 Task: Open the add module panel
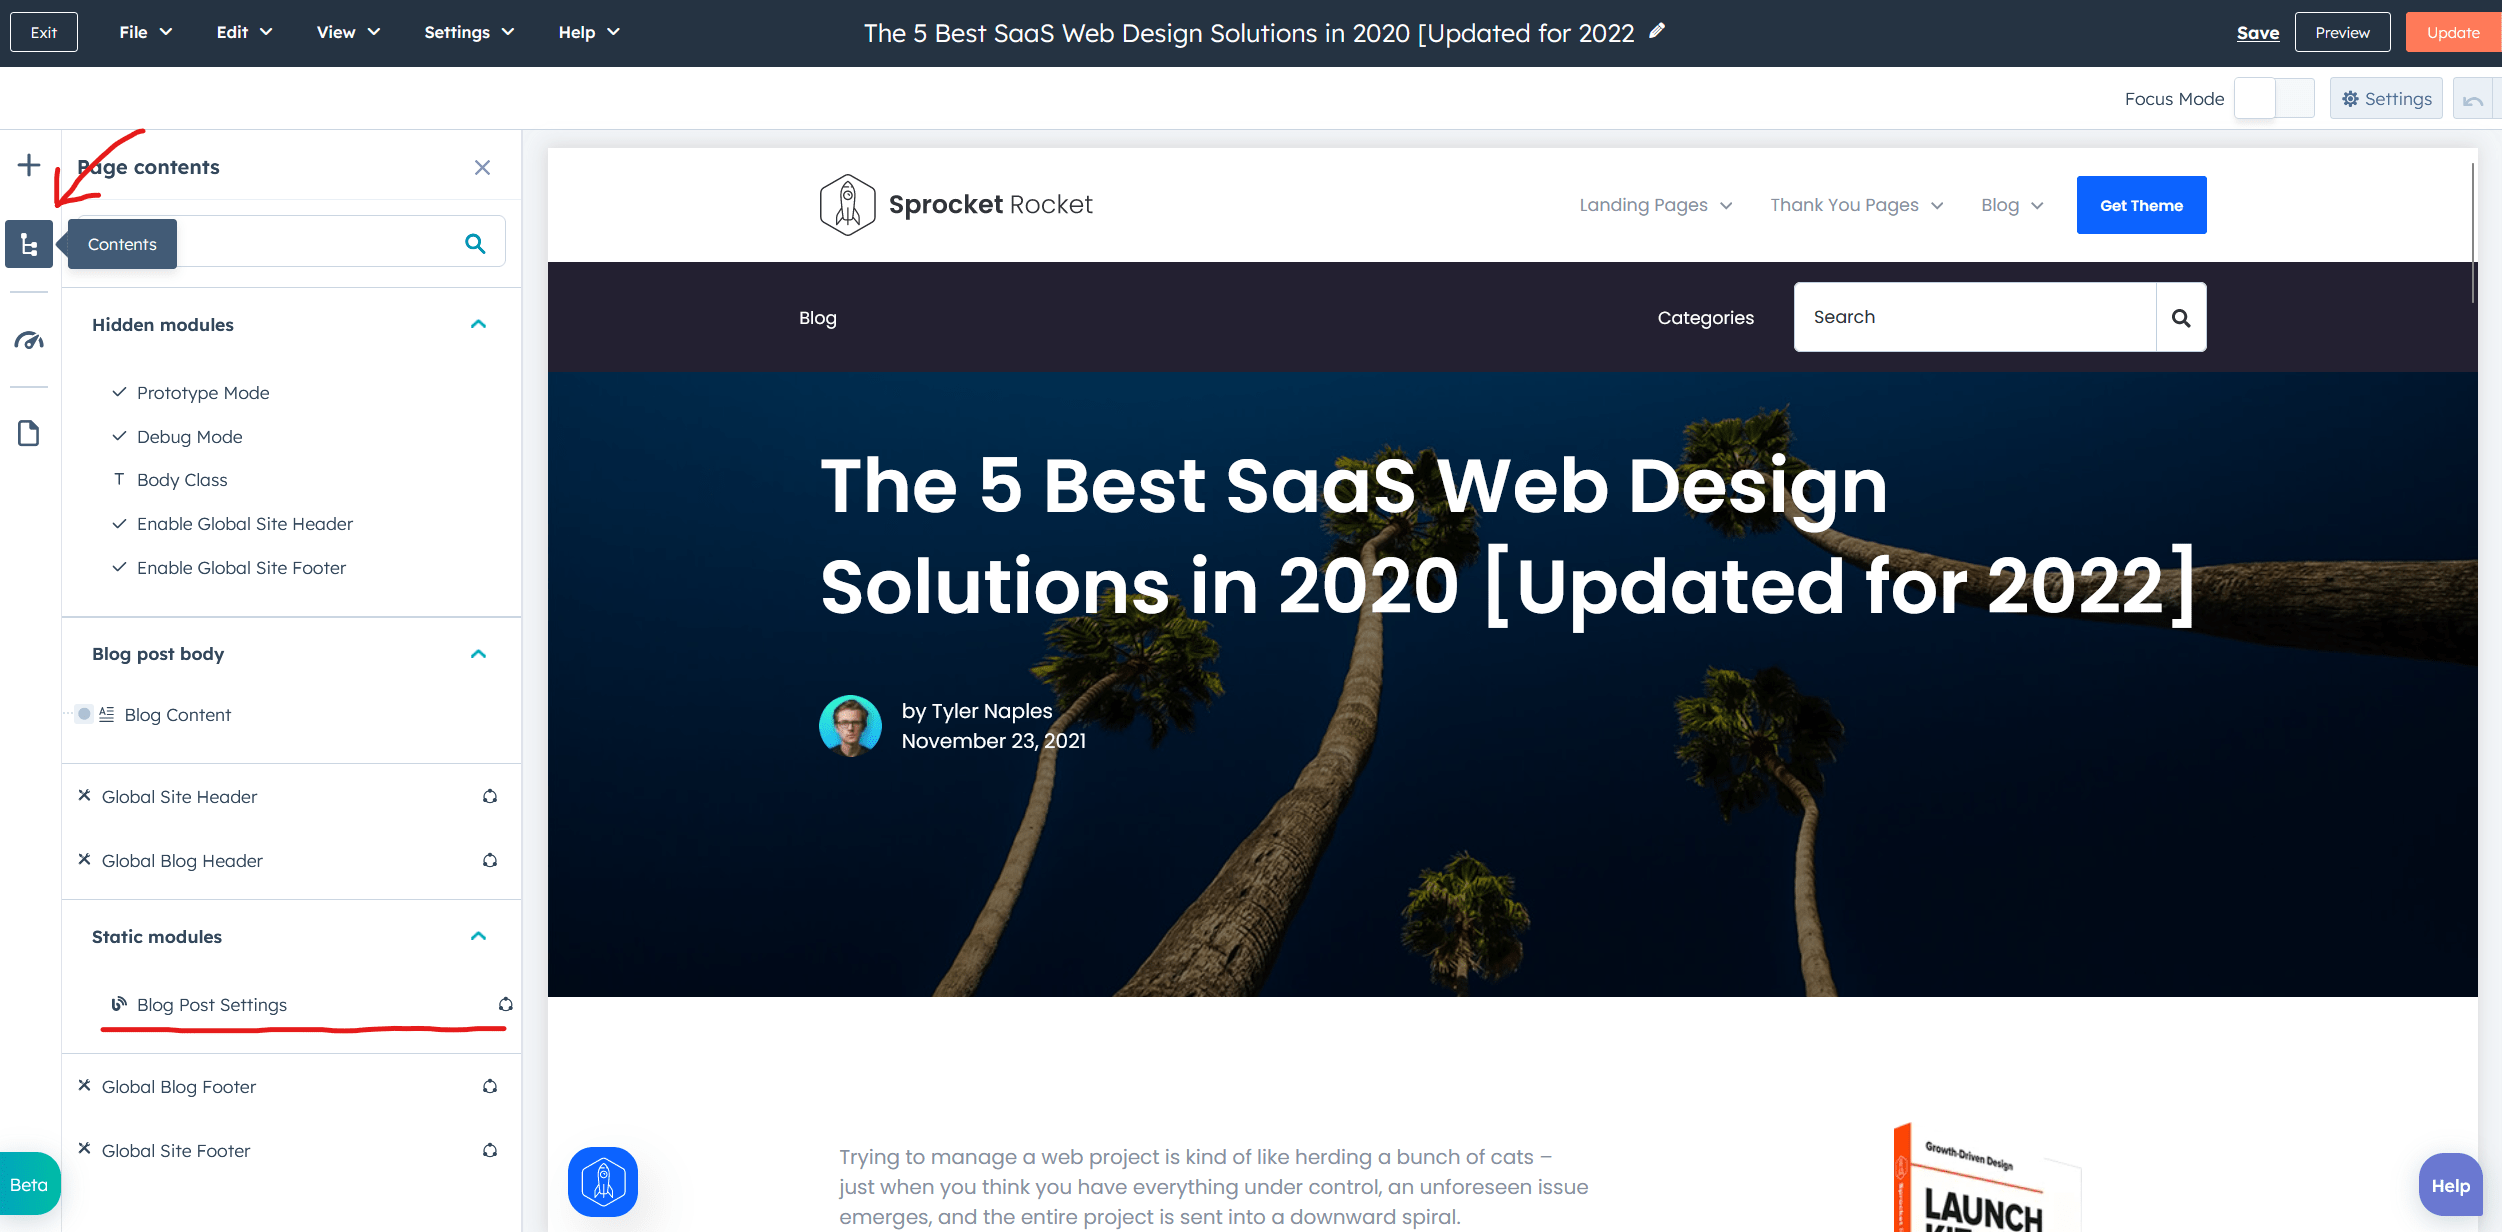click(x=28, y=165)
